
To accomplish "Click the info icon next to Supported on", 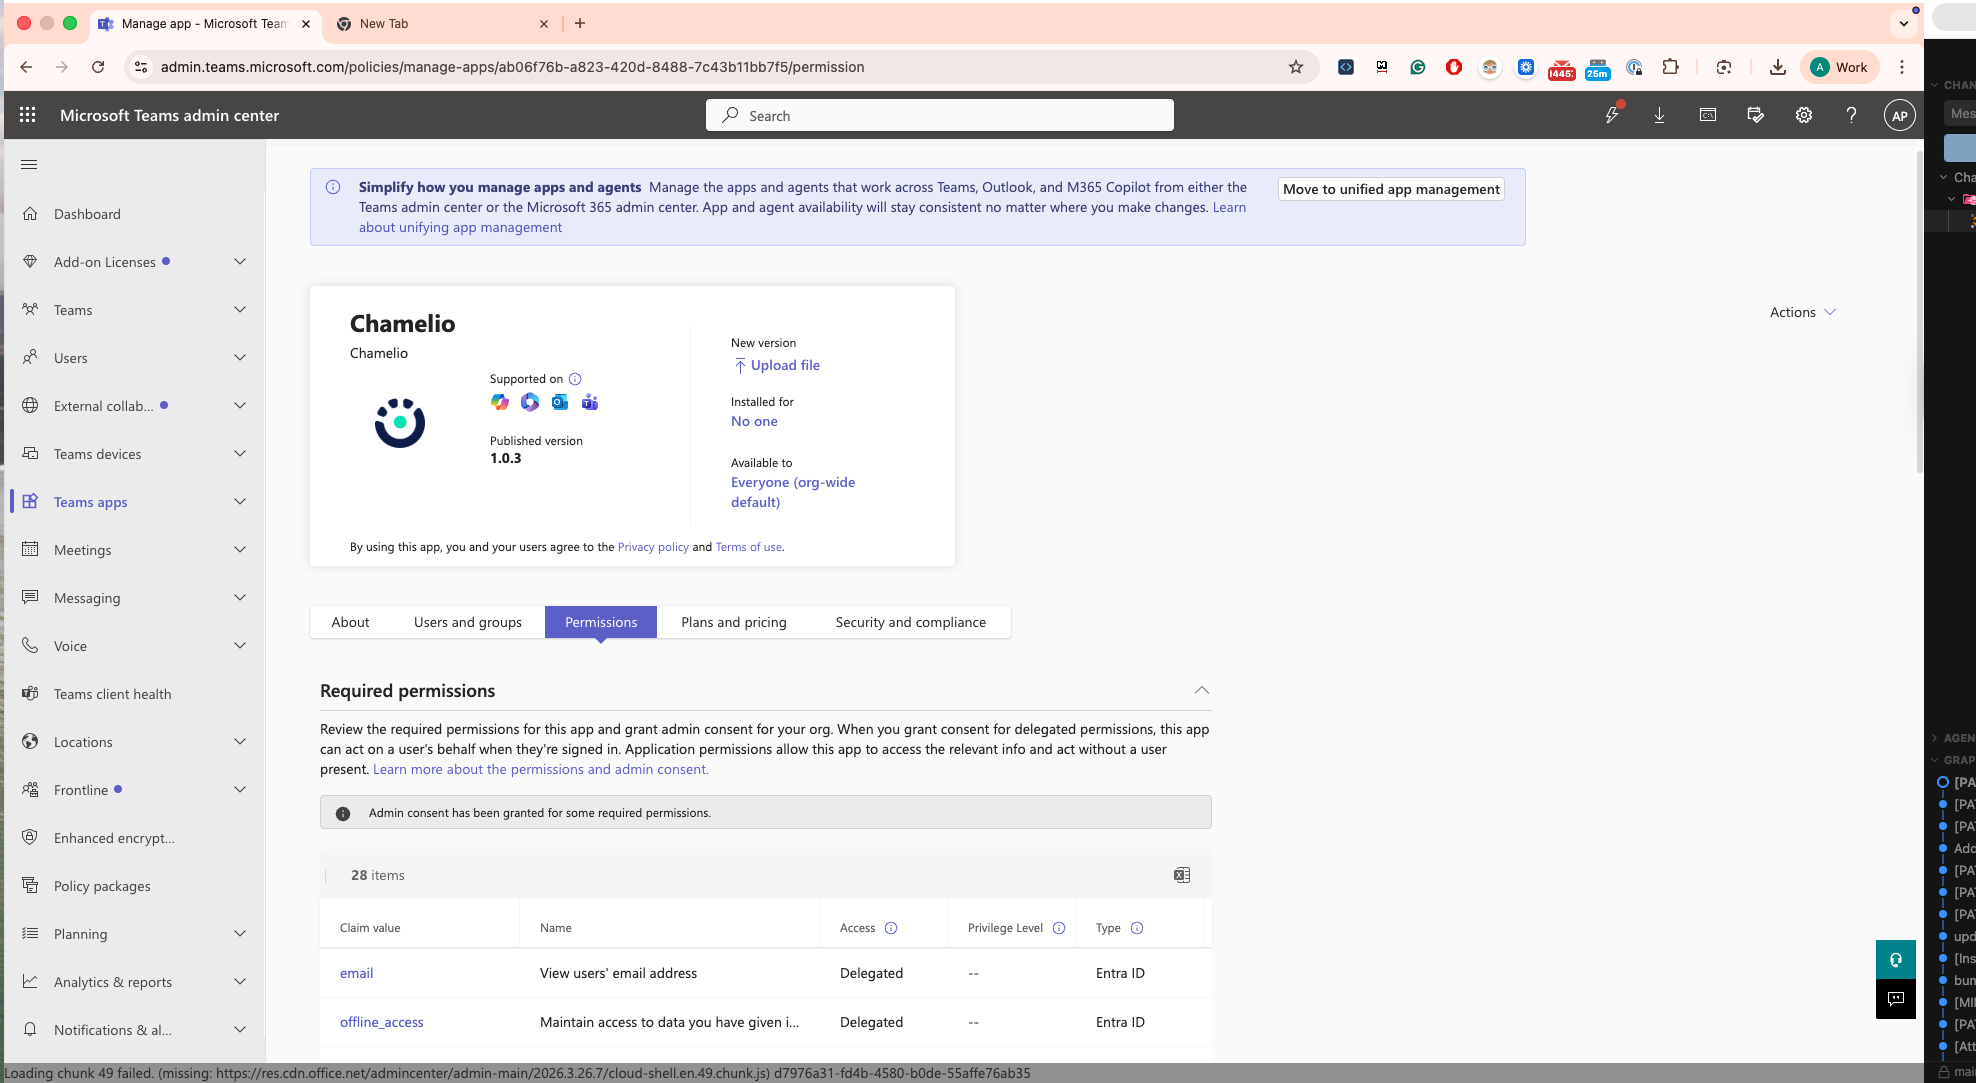I will [575, 379].
